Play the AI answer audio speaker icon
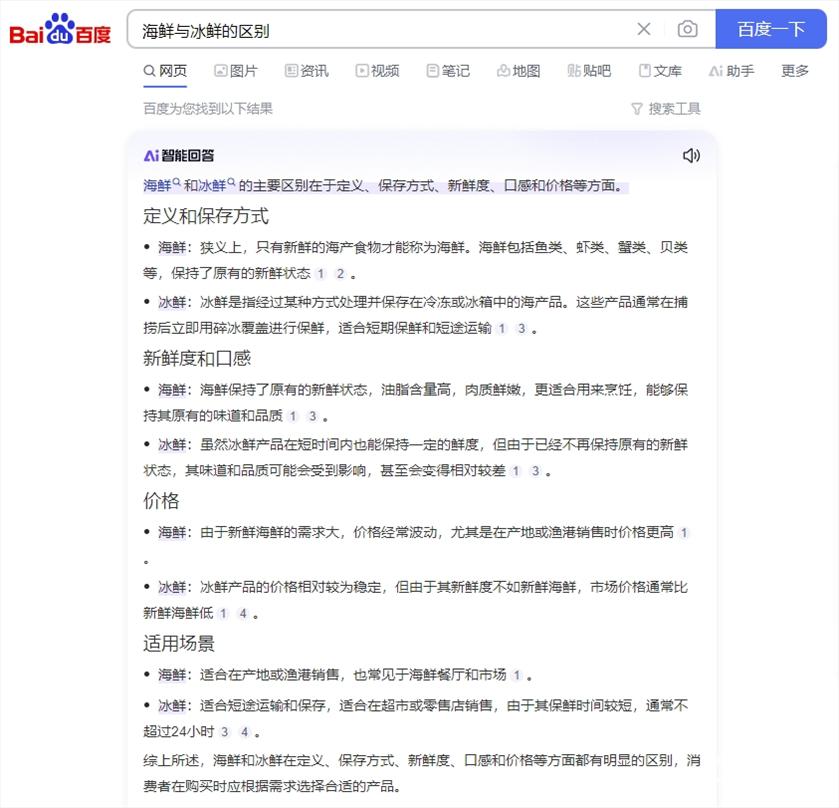Image resolution: width=839 pixels, height=808 pixels. 691,155
